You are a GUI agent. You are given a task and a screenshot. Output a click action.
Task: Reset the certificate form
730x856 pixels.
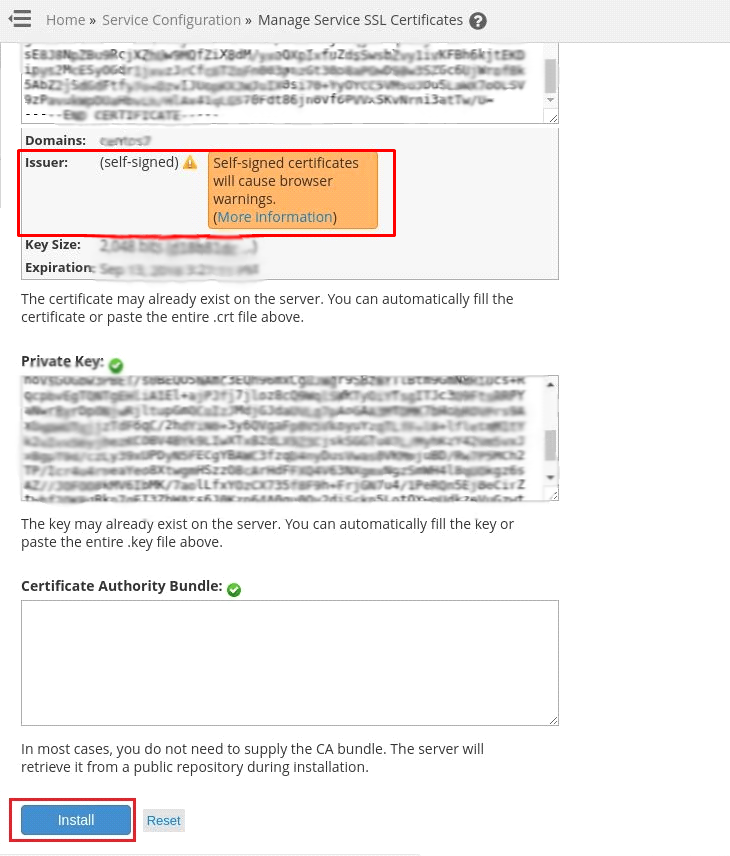pyautogui.click(x=164, y=821)
